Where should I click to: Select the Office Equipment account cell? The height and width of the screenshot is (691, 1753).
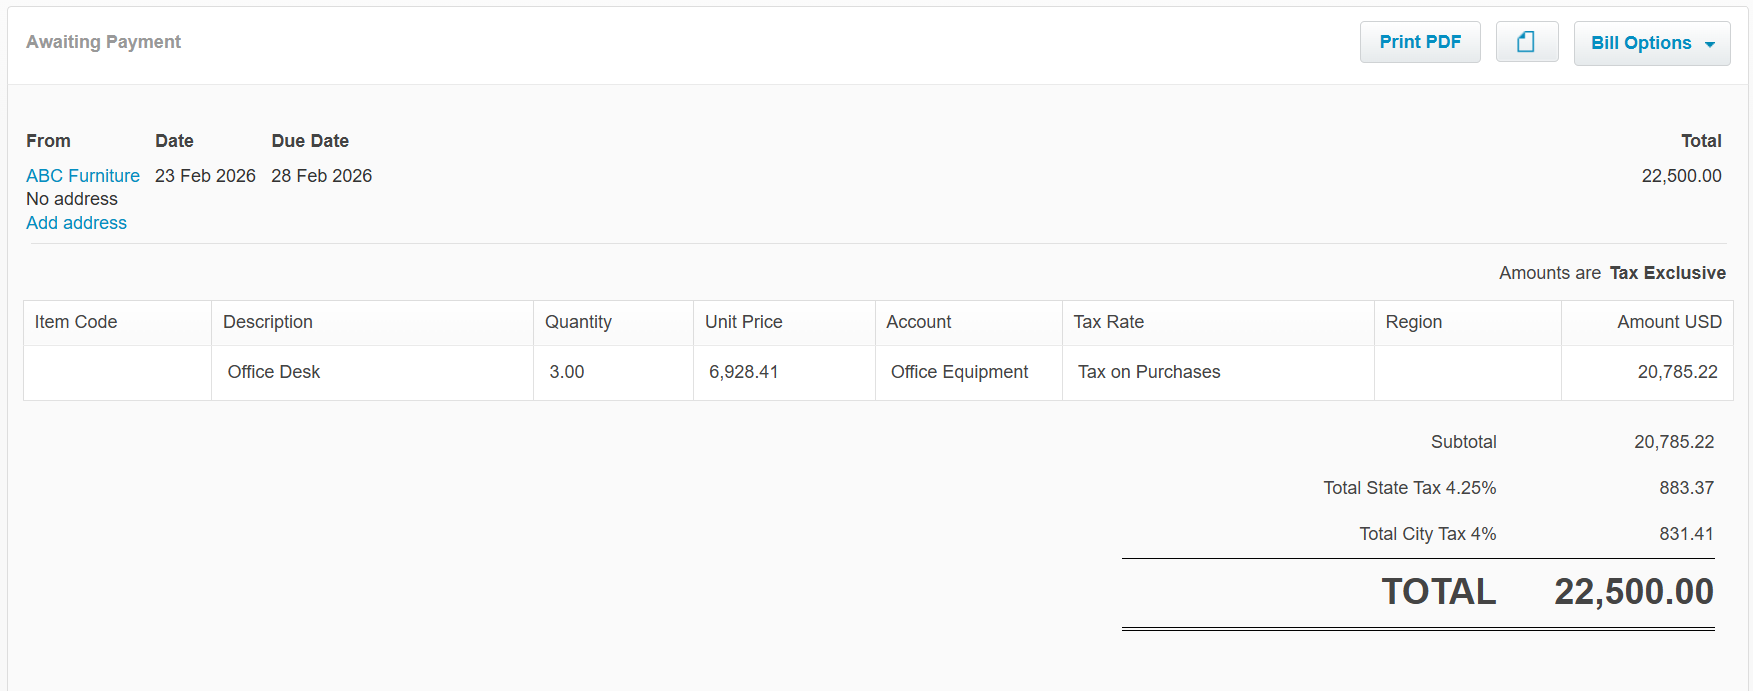(x=959, y=372)
